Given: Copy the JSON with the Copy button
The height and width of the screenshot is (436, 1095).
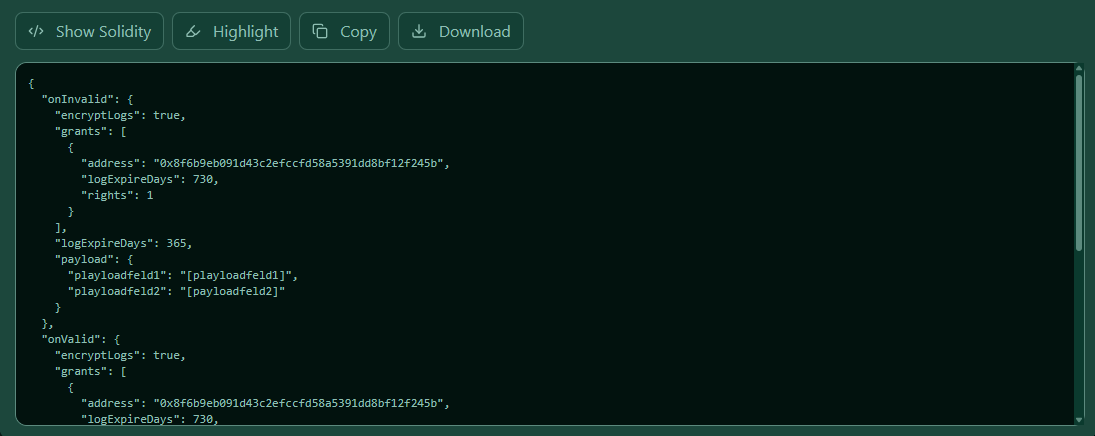Looking at the screenshot, I should click(344, 31).
